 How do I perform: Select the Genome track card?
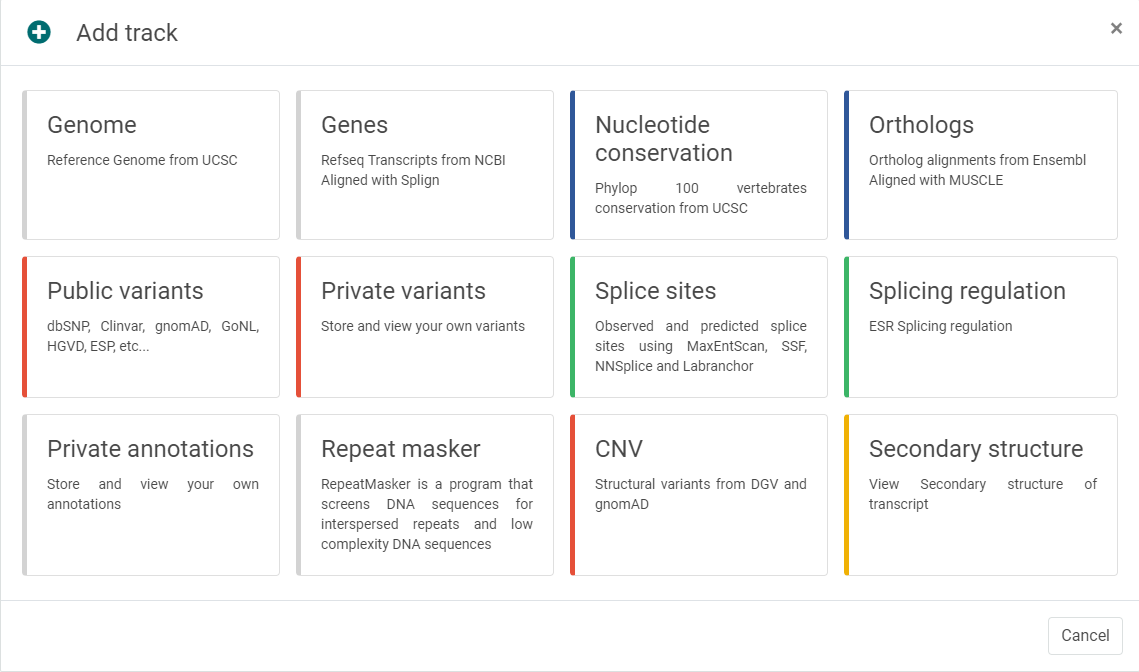151,165
